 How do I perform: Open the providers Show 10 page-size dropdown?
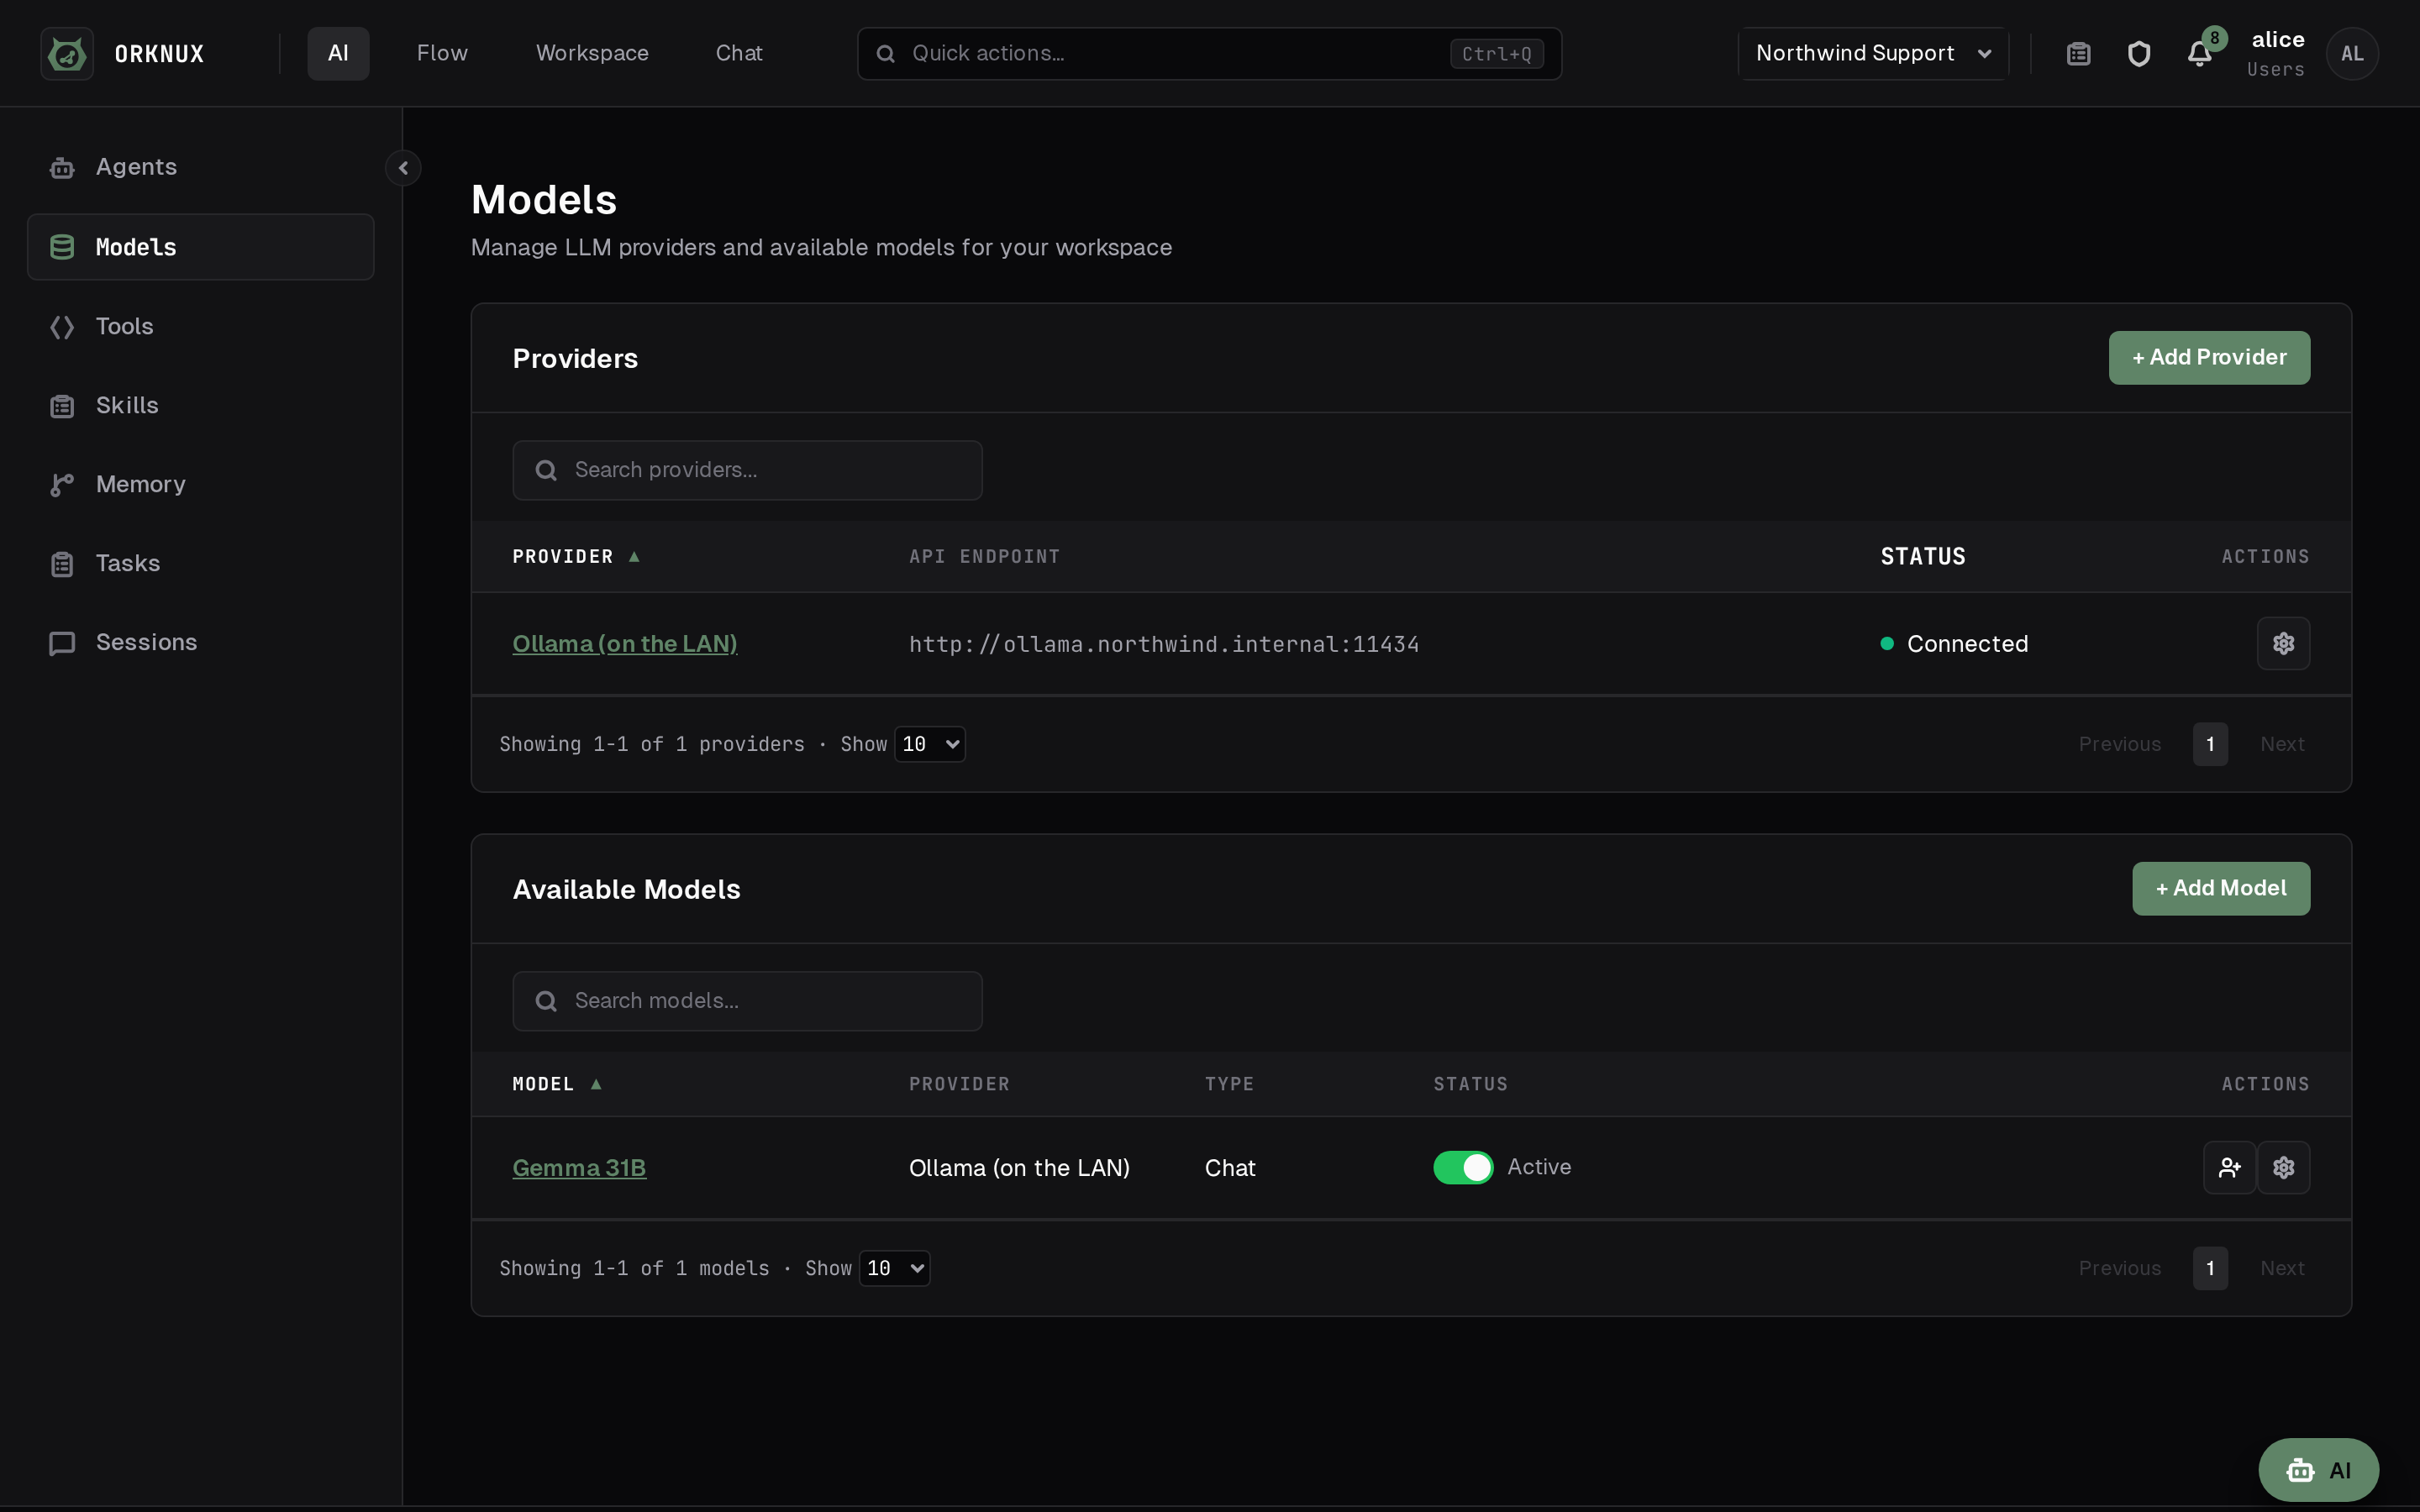[929, 744]
